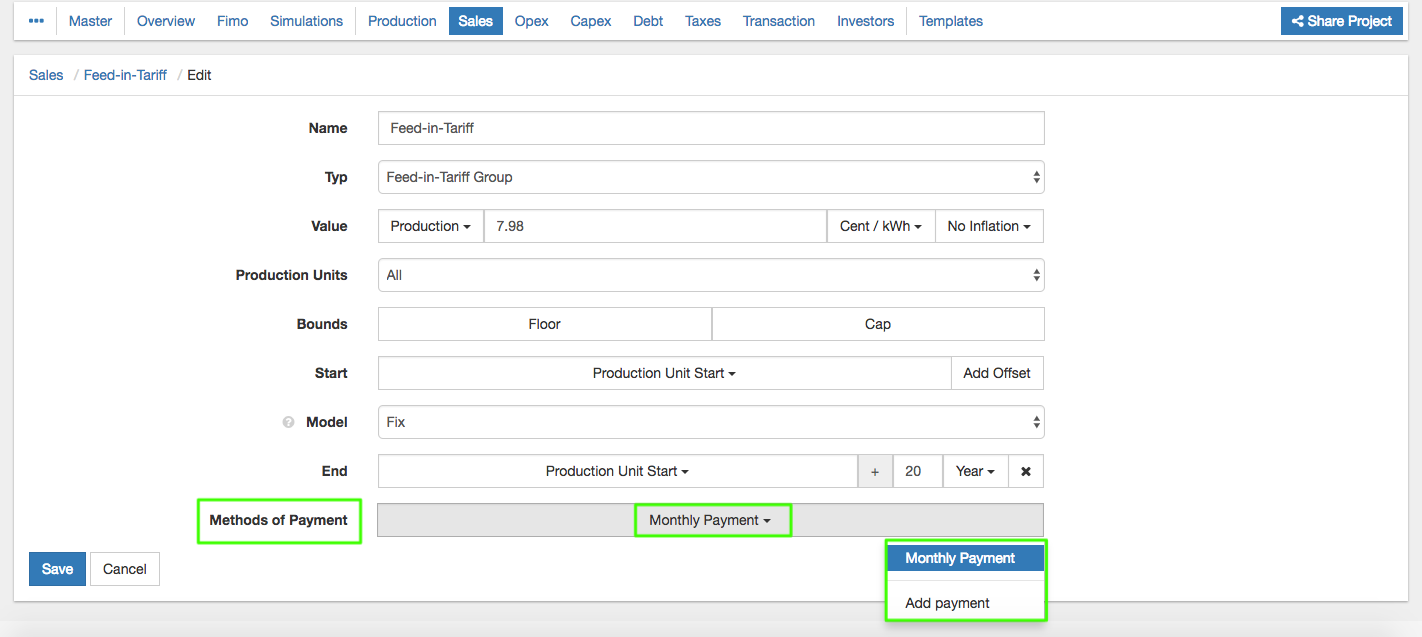Expand the No Inflation dropdown
Screen dimensions: 1422x637
click(x=988, y=226)
